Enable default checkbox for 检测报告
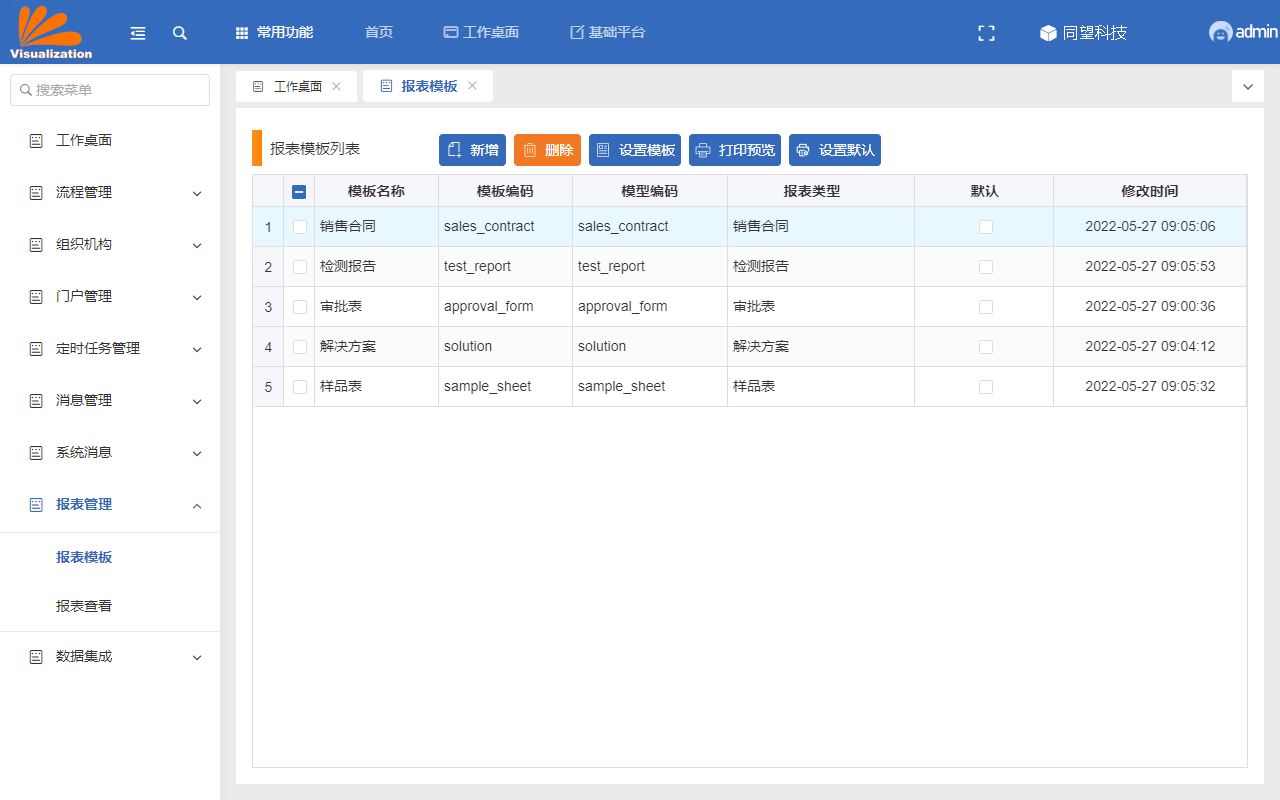The height and width of the screenshot is (800, 1280). point(986,267)
